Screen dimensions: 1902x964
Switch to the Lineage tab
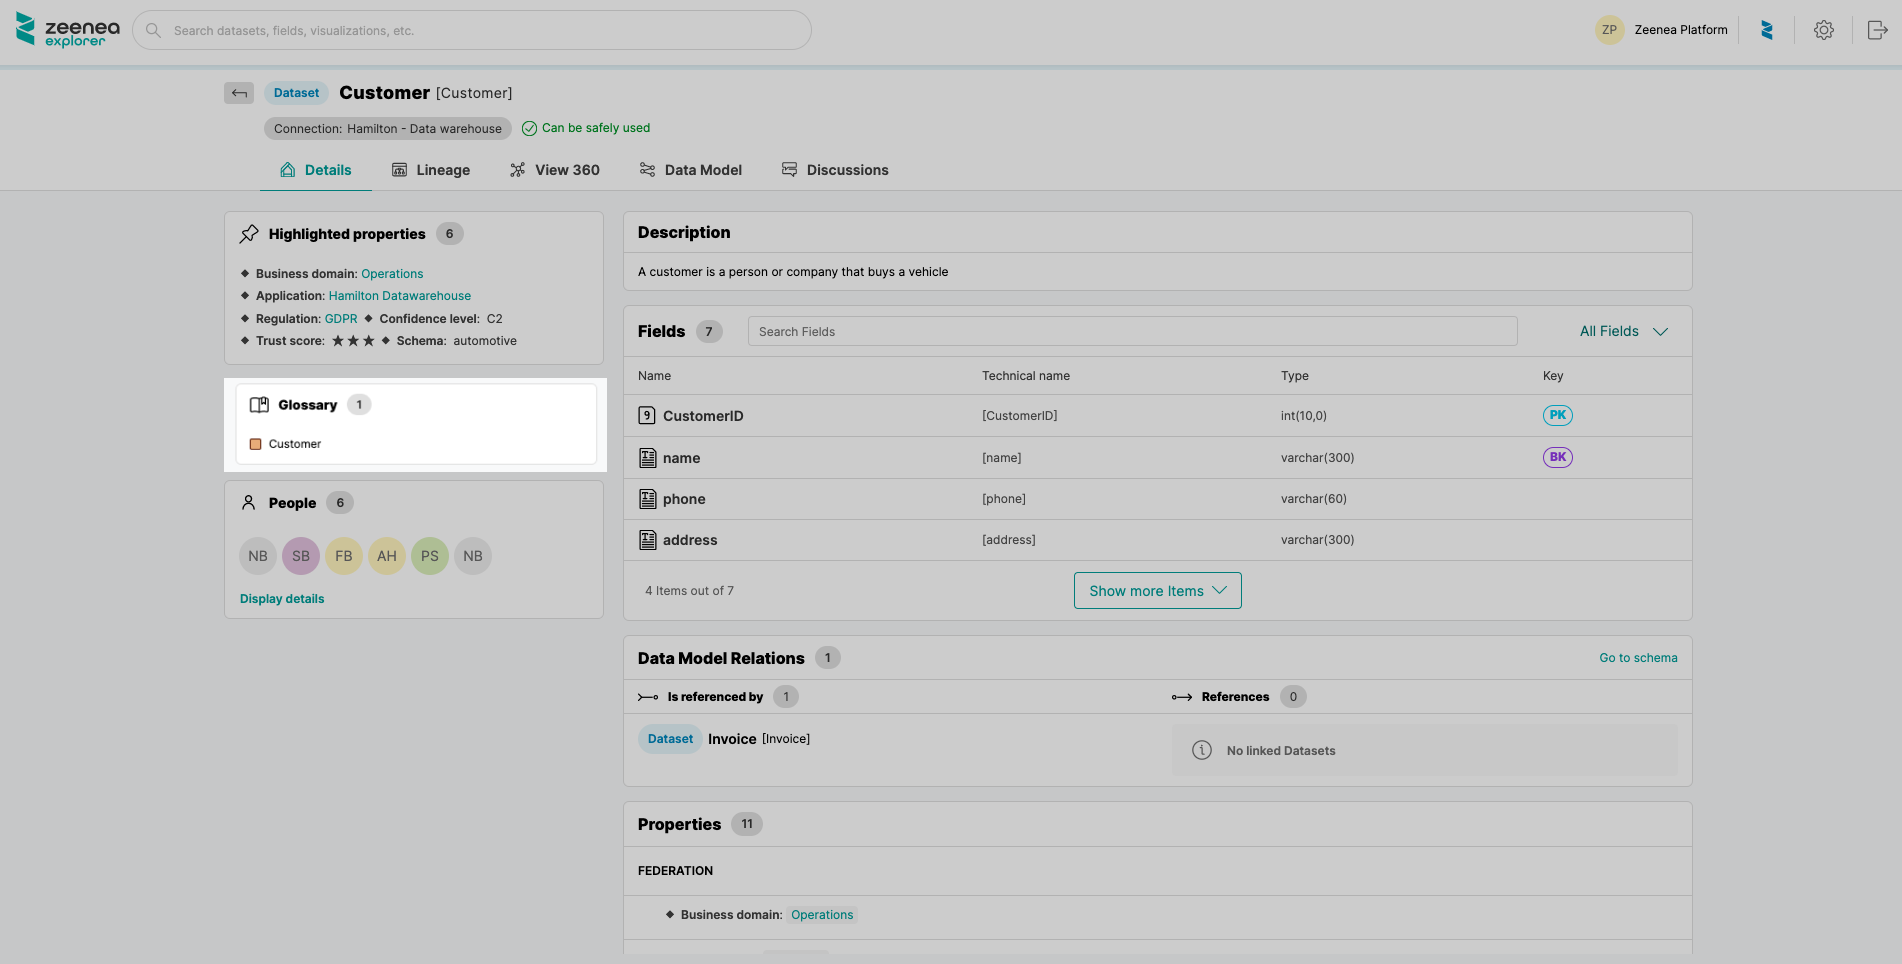(431, 170)
